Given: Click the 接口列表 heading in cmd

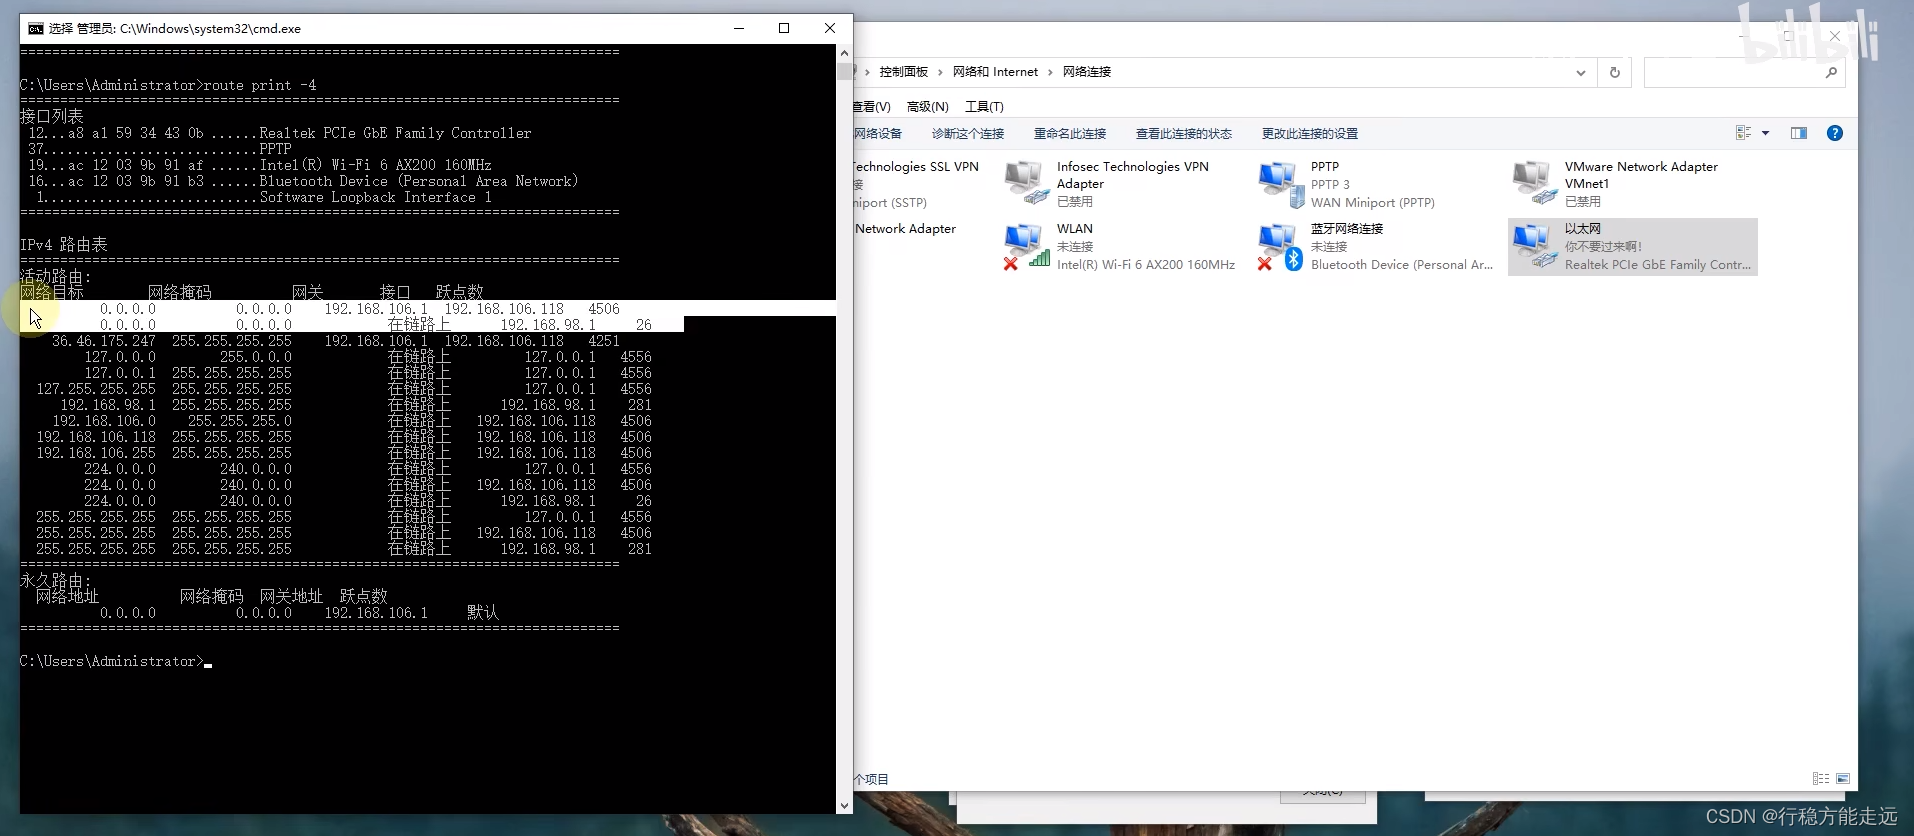Looking at the screenshot, I should 51,116.
